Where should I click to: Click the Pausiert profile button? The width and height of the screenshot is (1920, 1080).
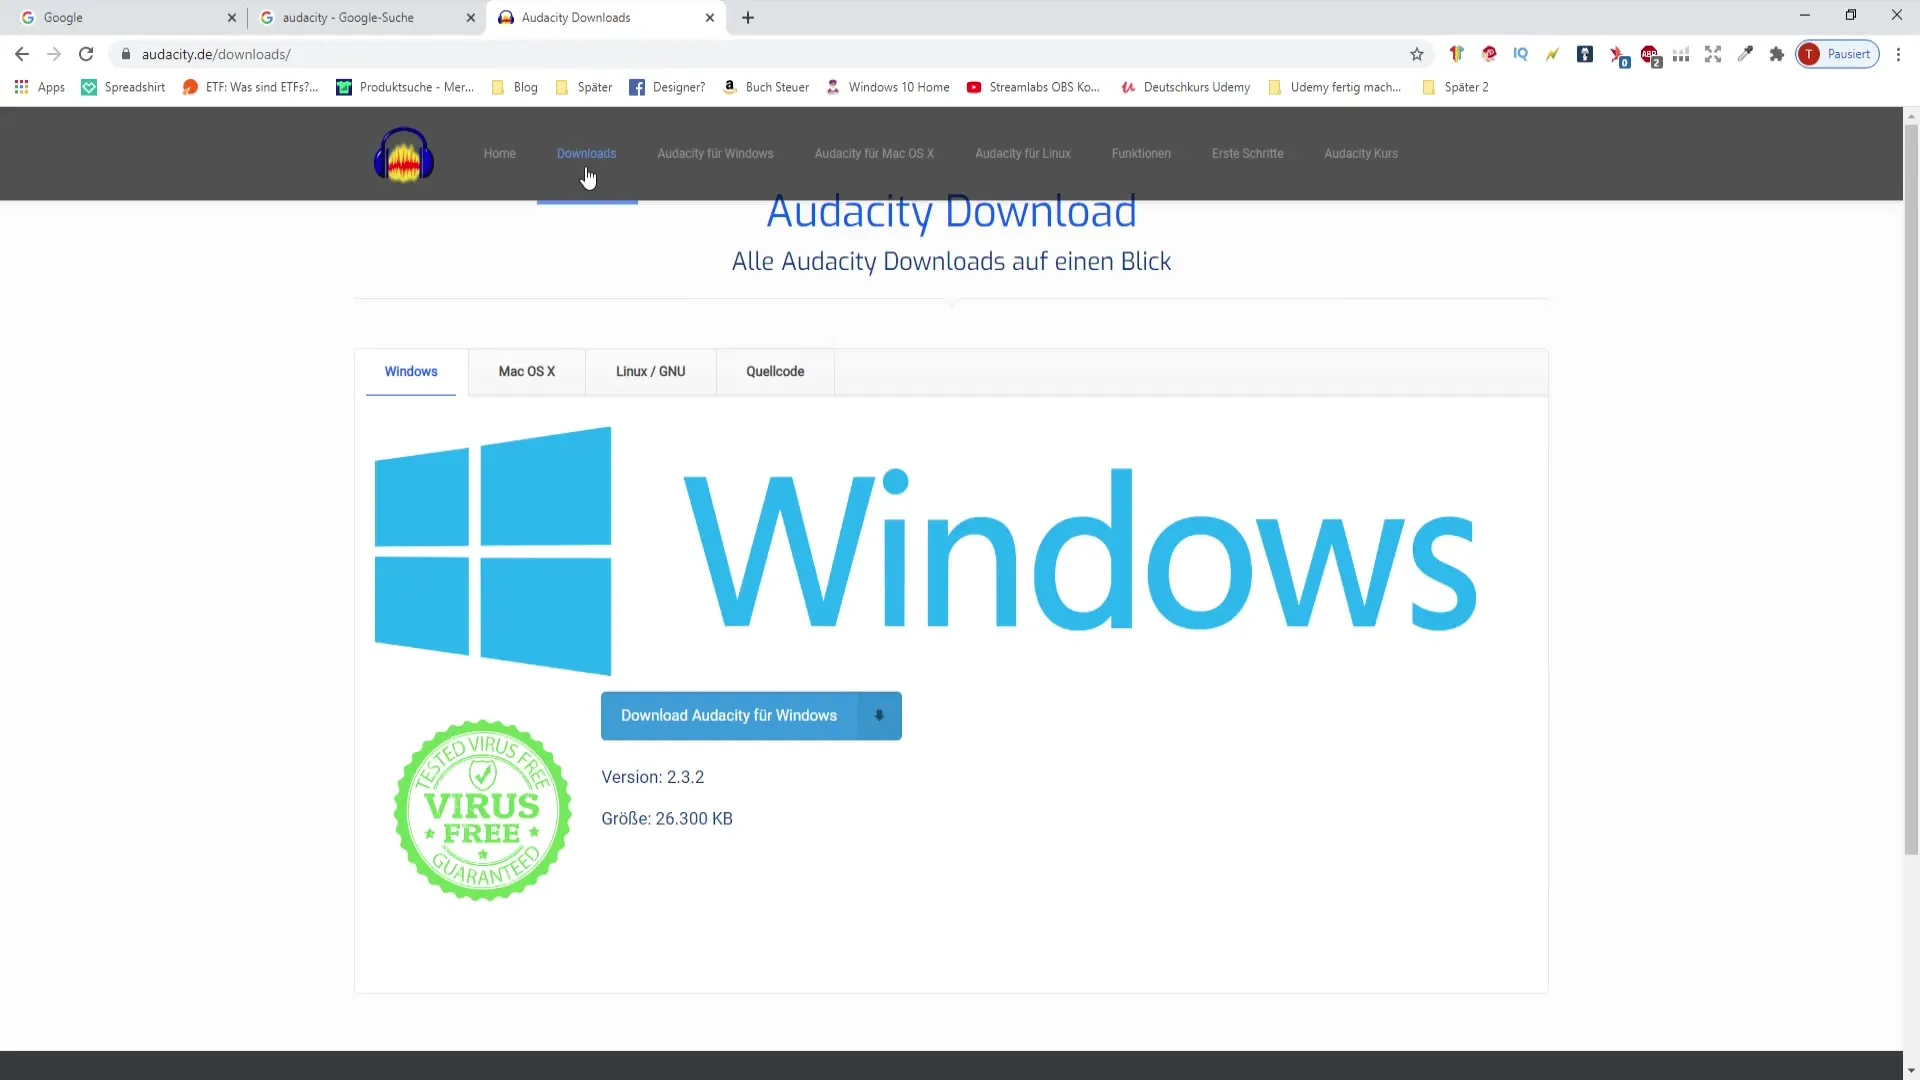coord(1837,54)
